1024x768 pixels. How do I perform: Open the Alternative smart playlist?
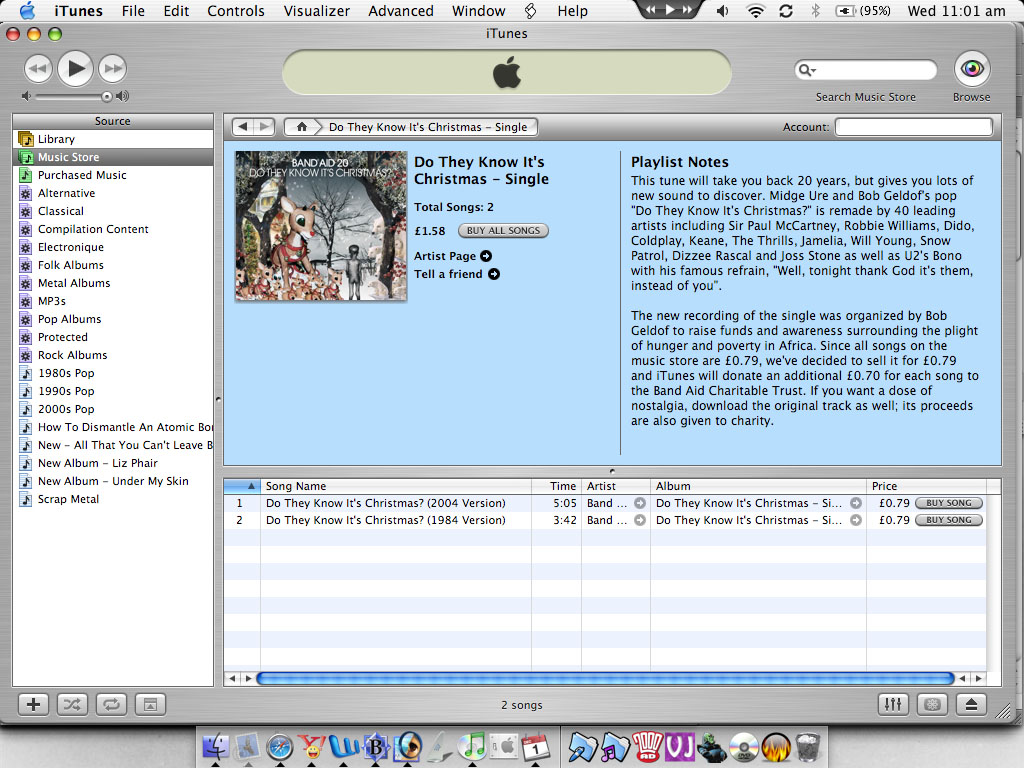tap(114, 193)
